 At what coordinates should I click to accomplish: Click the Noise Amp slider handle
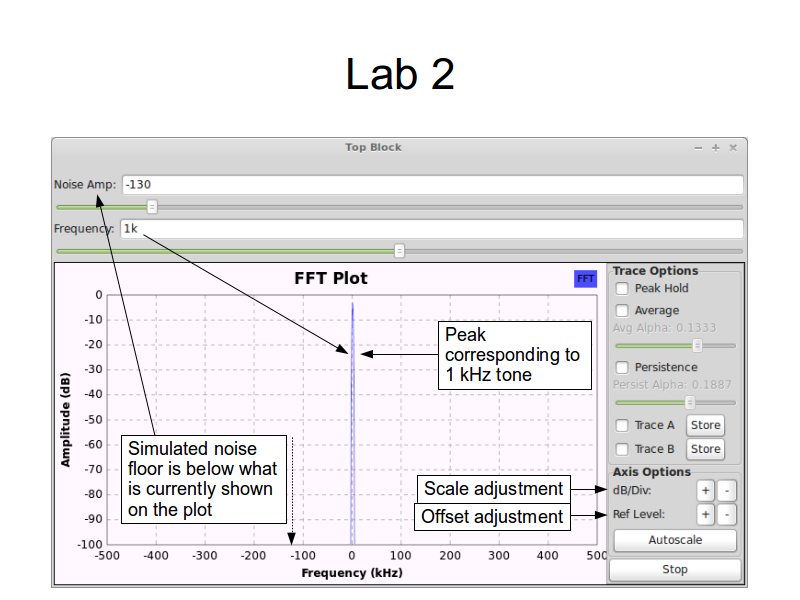(x=152, y=207)
